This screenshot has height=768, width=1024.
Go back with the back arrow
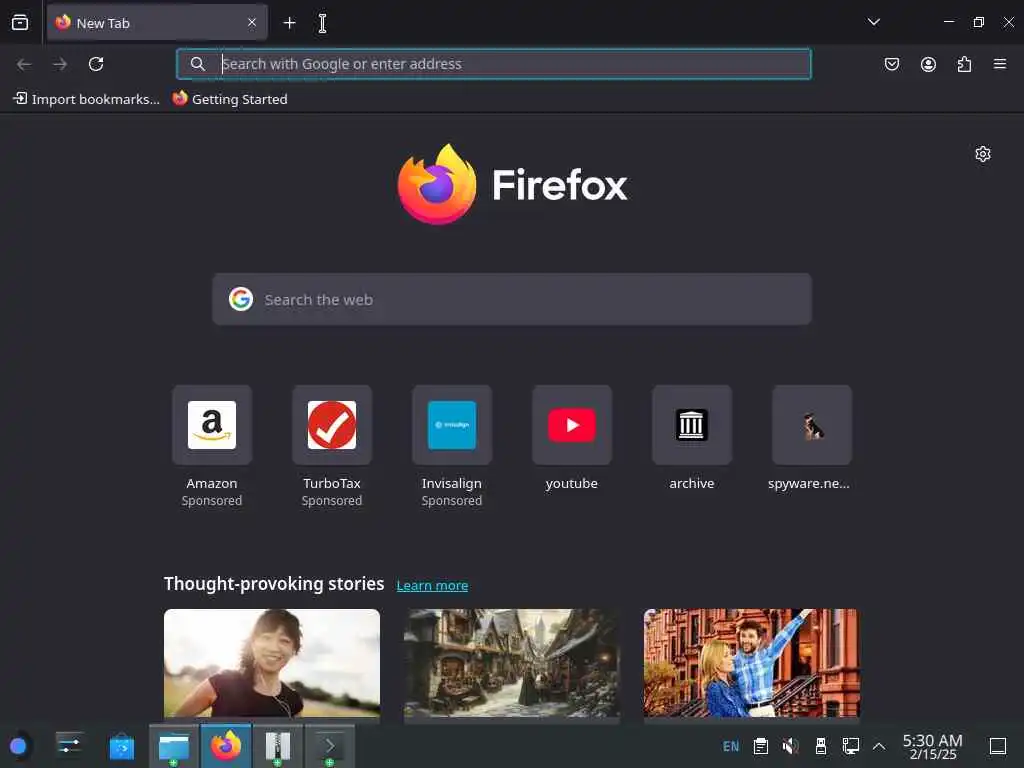point(24,64)
